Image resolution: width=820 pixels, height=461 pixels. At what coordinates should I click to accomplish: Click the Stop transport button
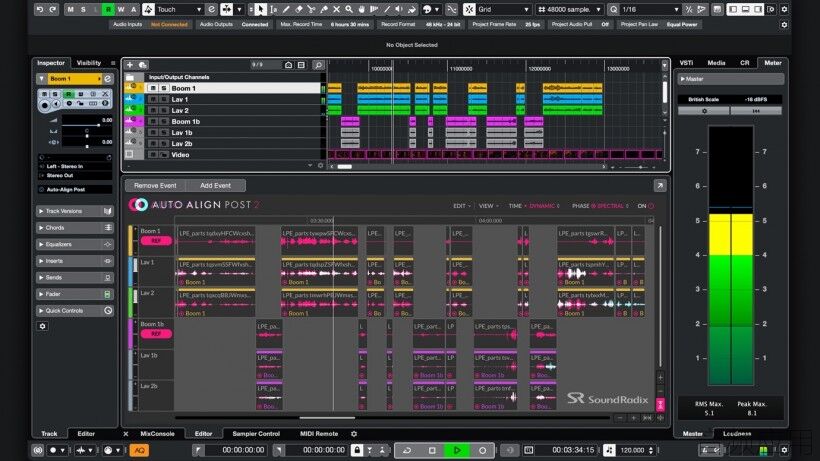tap(432, 450)
